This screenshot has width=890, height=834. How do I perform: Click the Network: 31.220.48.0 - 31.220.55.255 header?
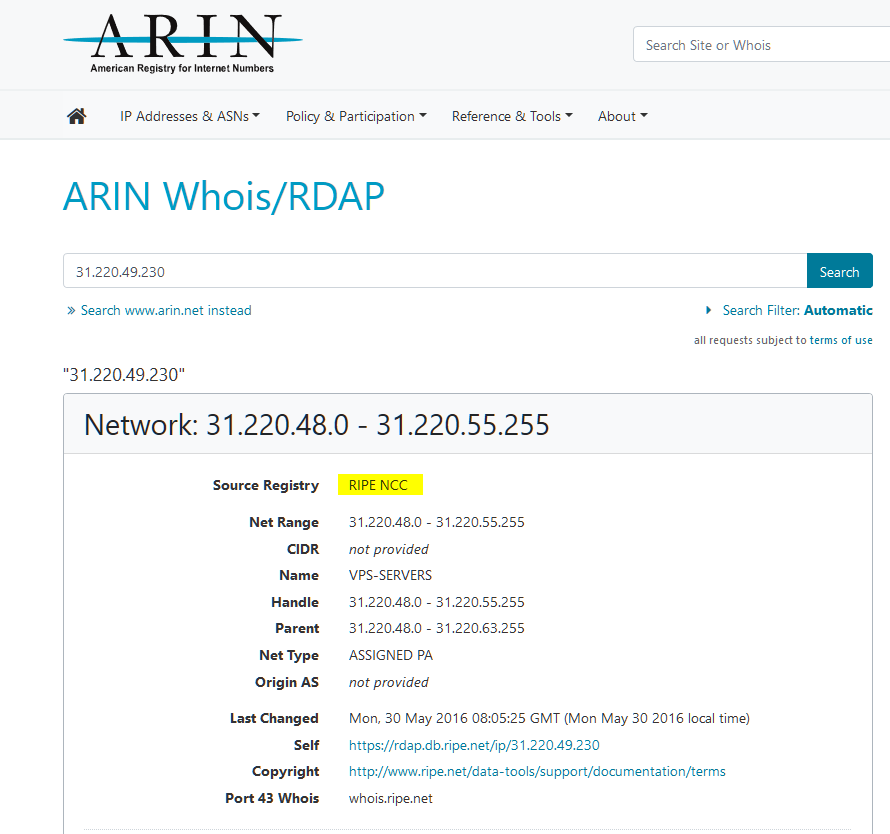click(317, 425)
